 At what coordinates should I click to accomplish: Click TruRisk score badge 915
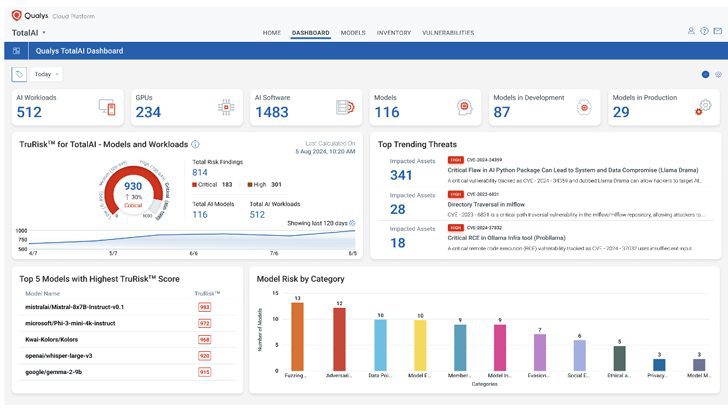[205, 372]
